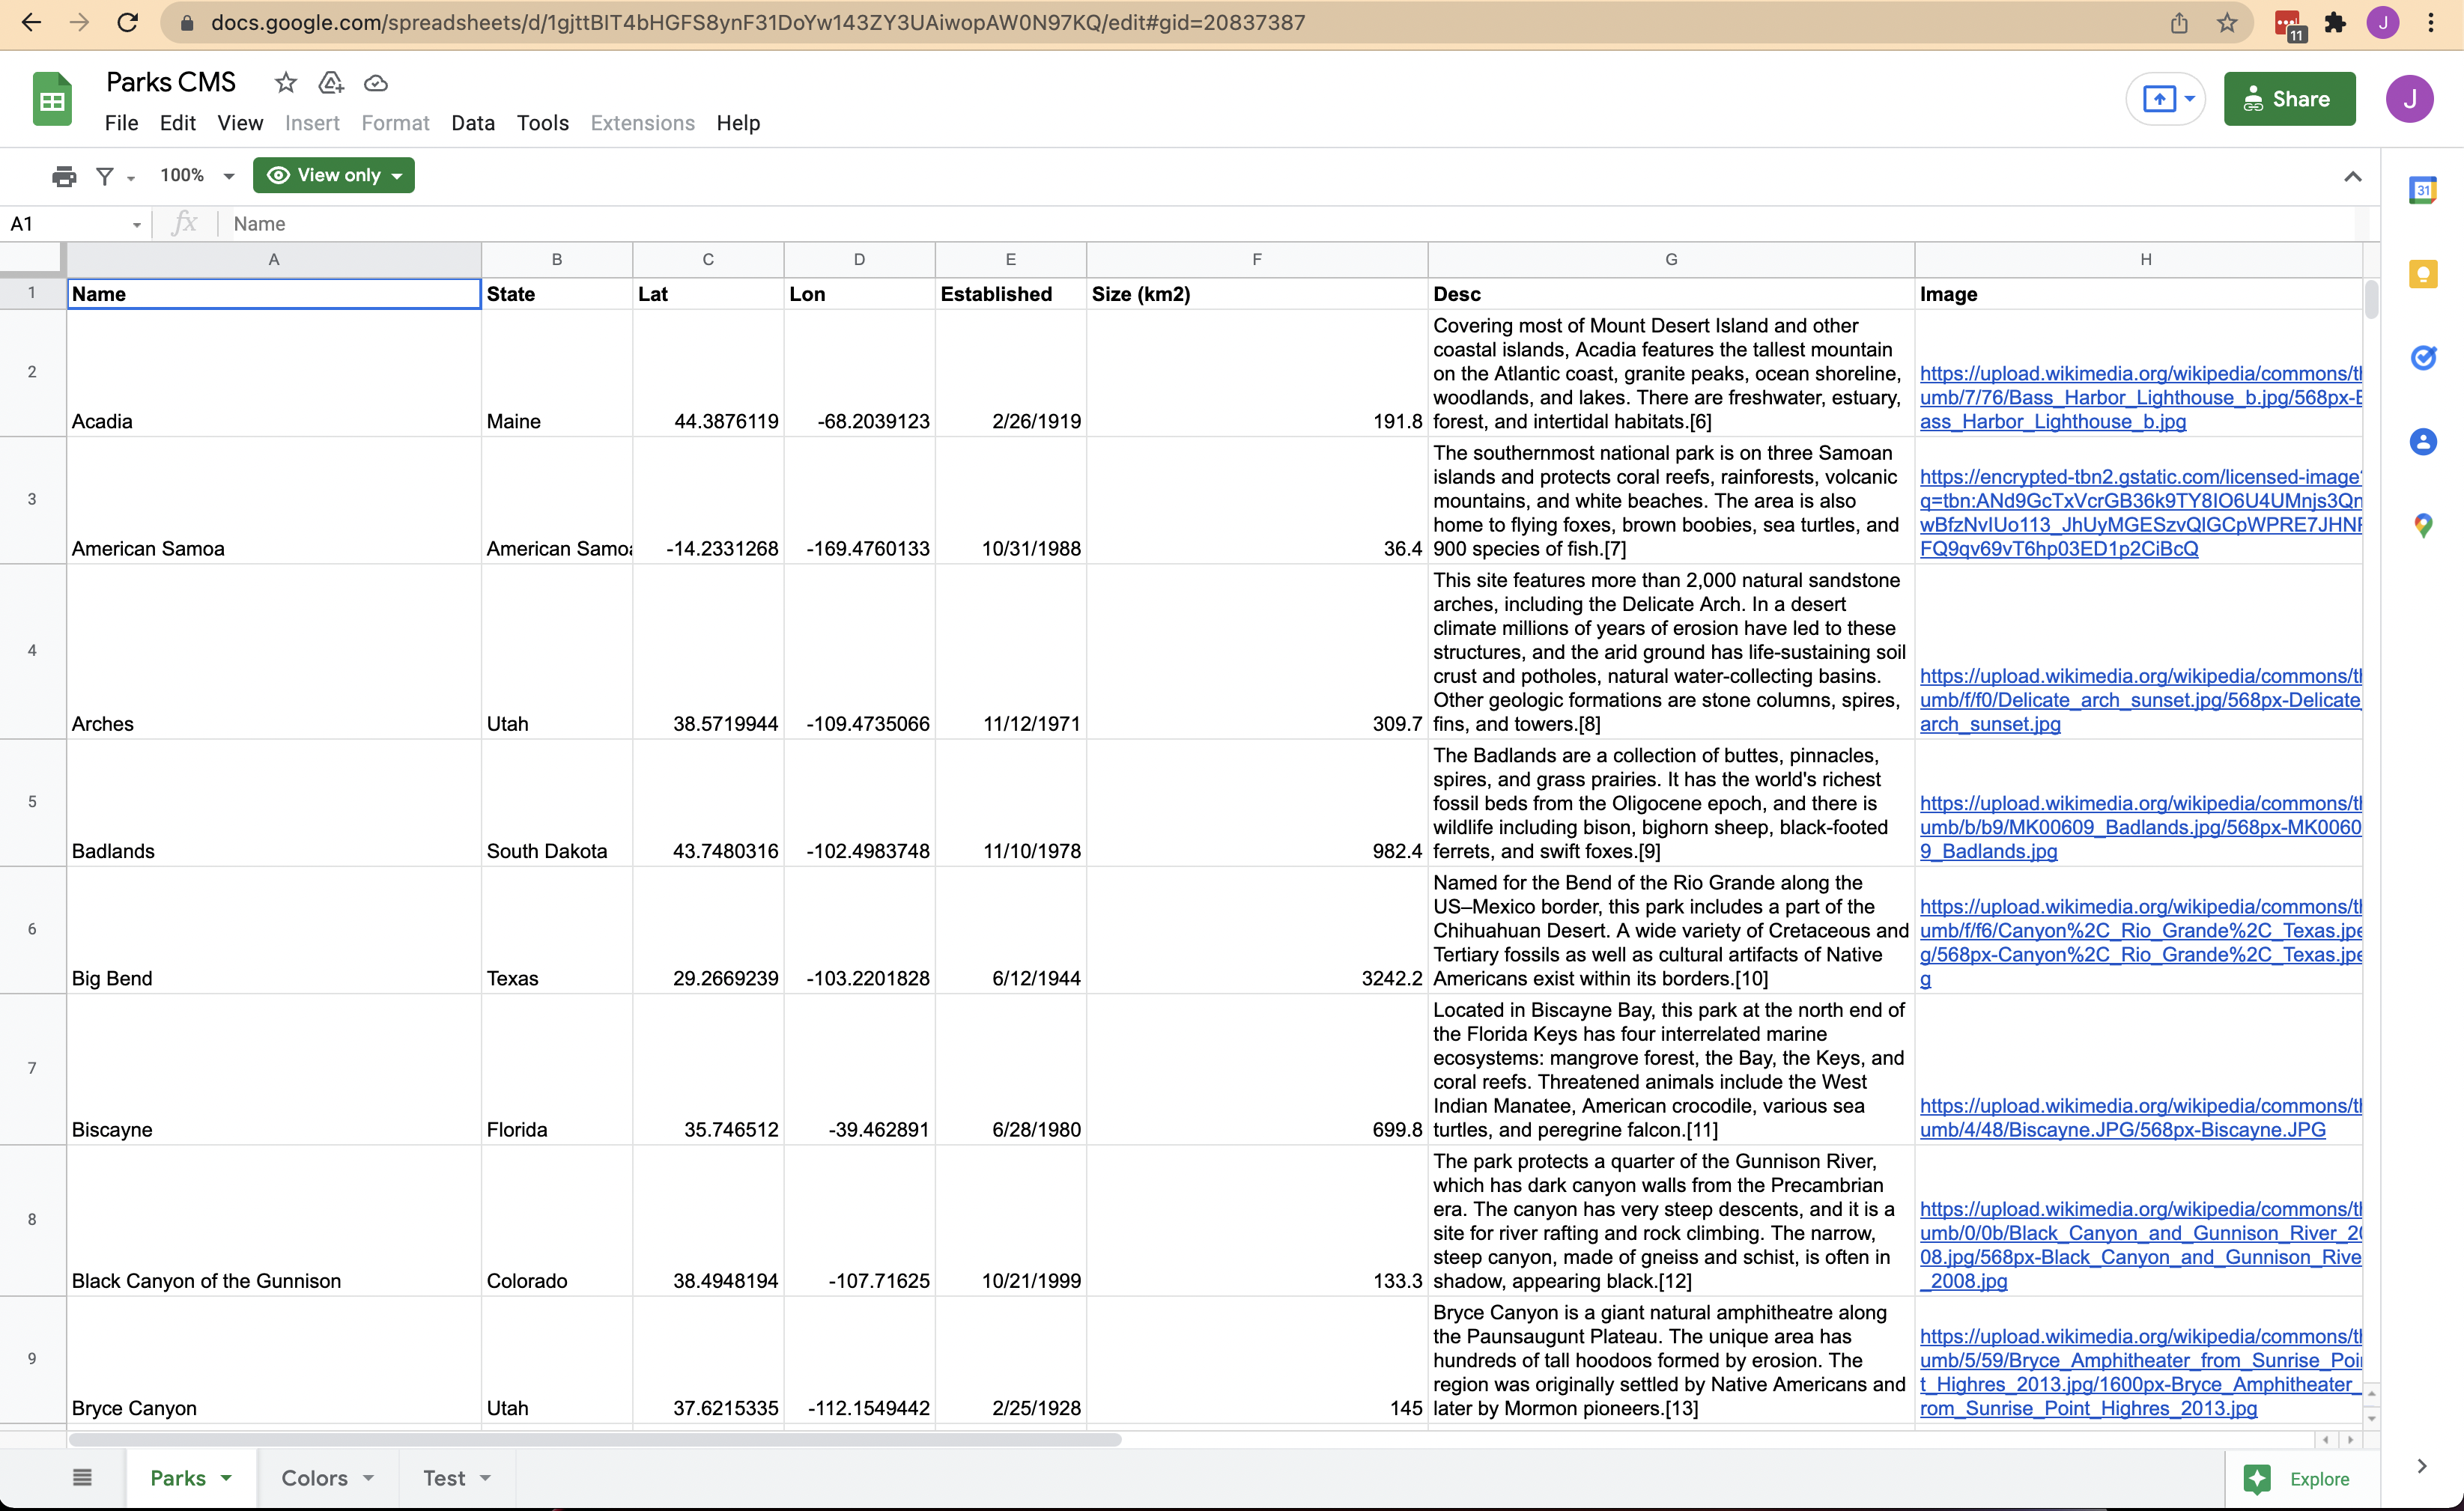The image size is (2464, 1511).
Task: Click the add to Drive icon
Action: point(331,83)
